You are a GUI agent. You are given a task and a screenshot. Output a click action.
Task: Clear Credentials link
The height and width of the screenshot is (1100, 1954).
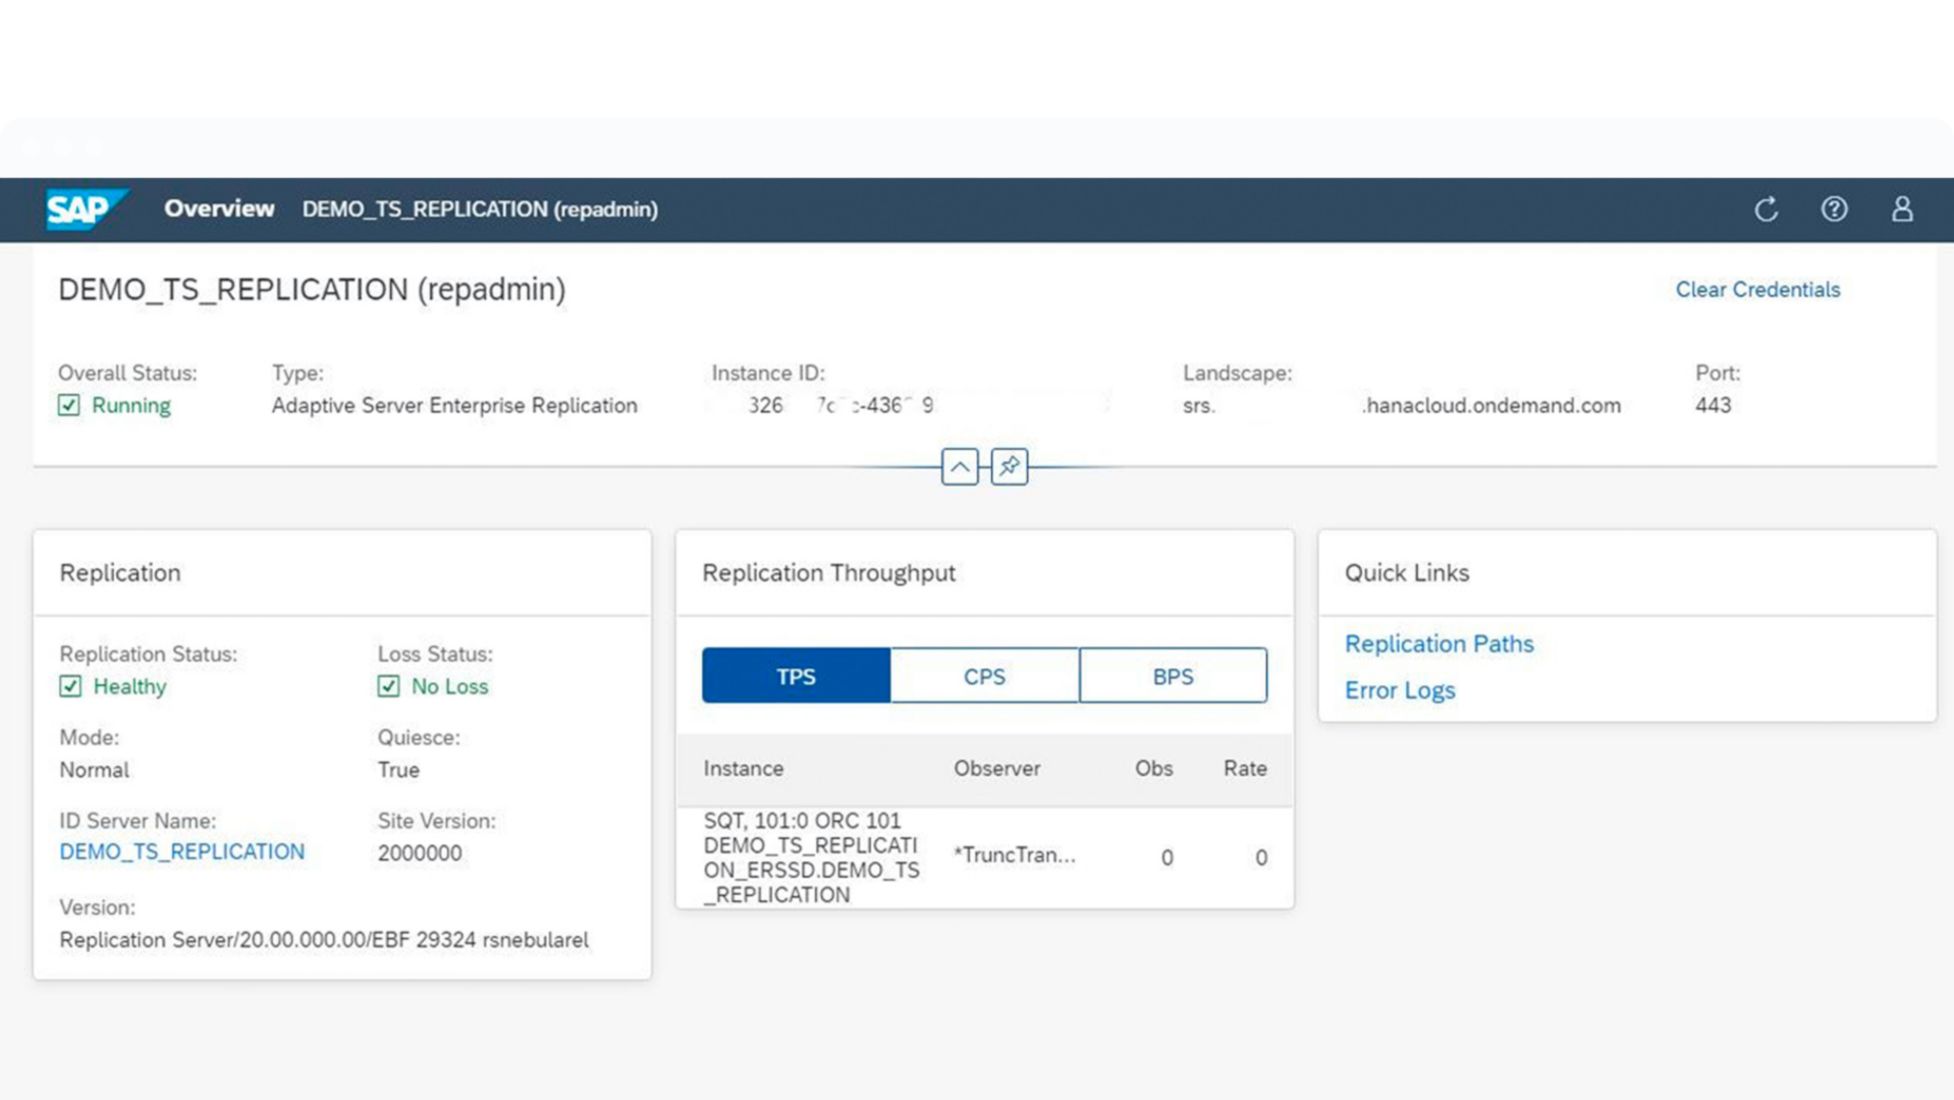coord(1757,290)
